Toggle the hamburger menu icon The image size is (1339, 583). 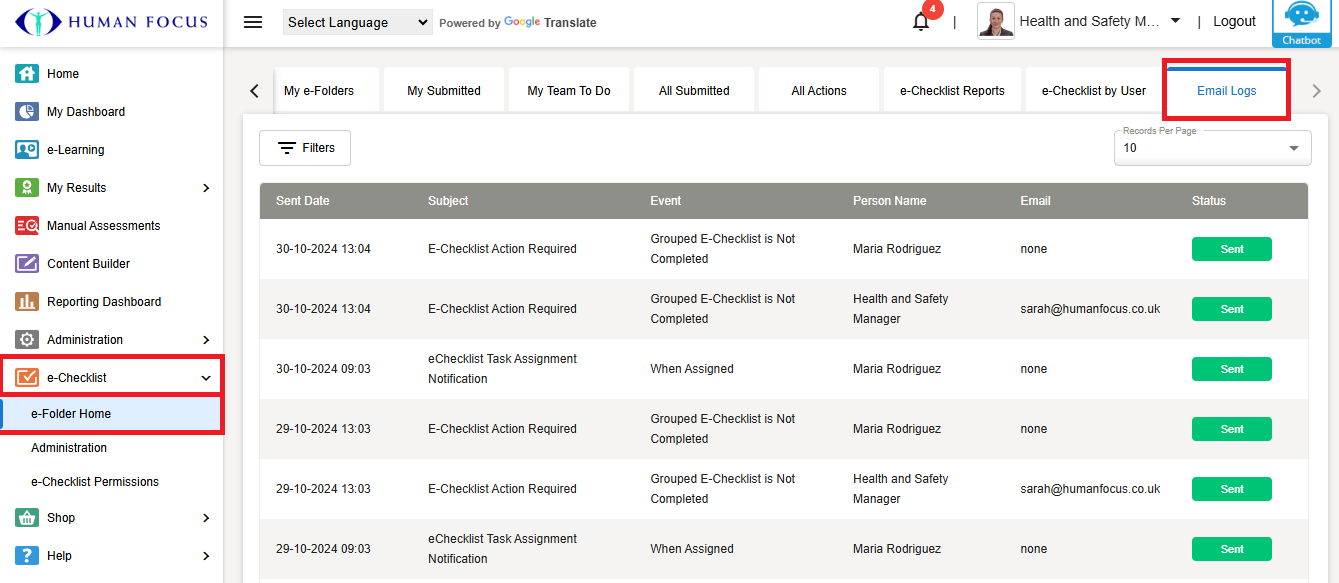[253, 22]
